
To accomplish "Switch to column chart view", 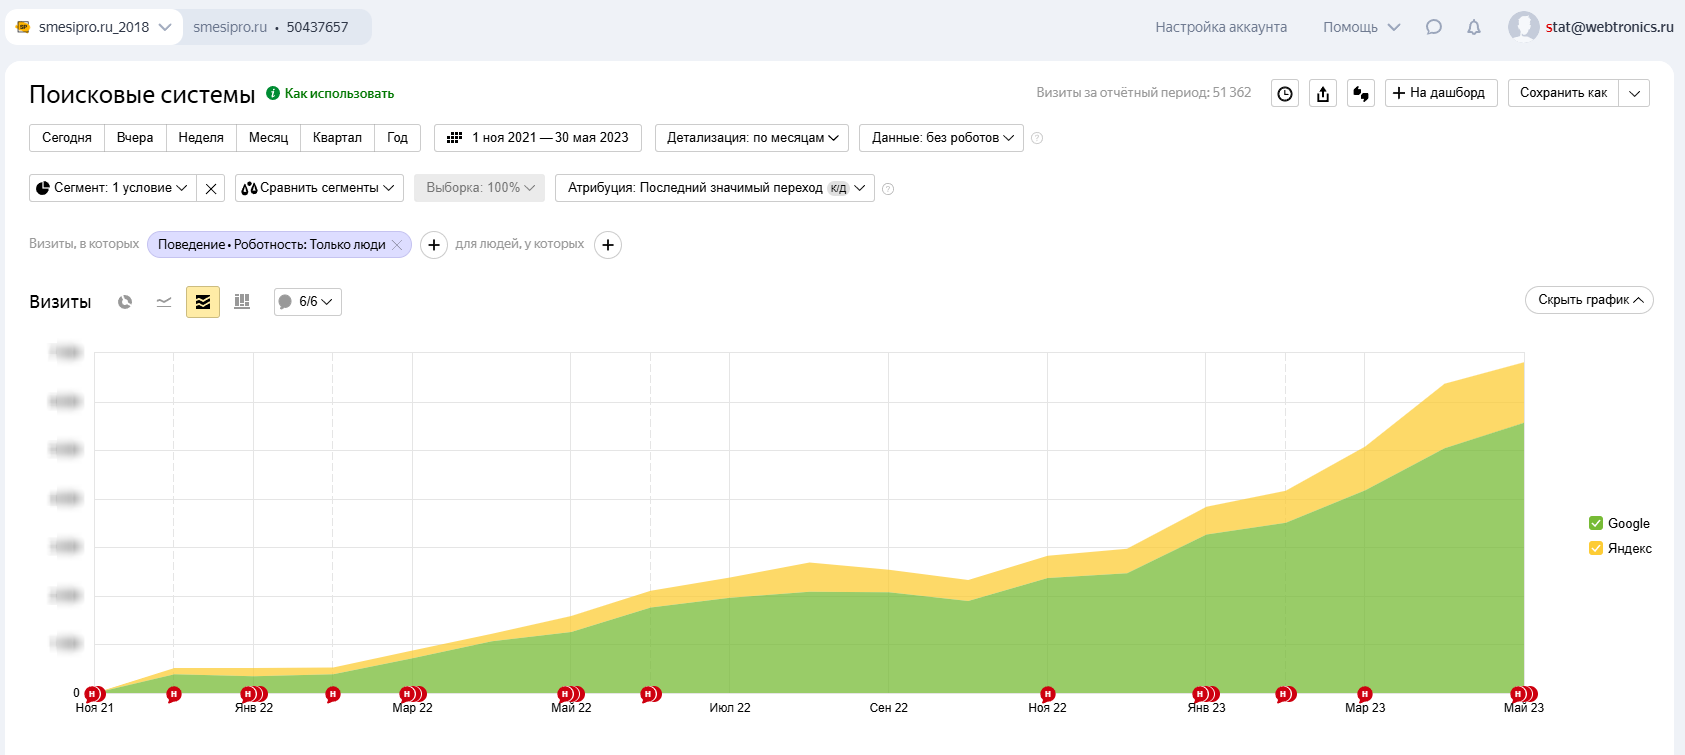I will [x=242, y=302].
